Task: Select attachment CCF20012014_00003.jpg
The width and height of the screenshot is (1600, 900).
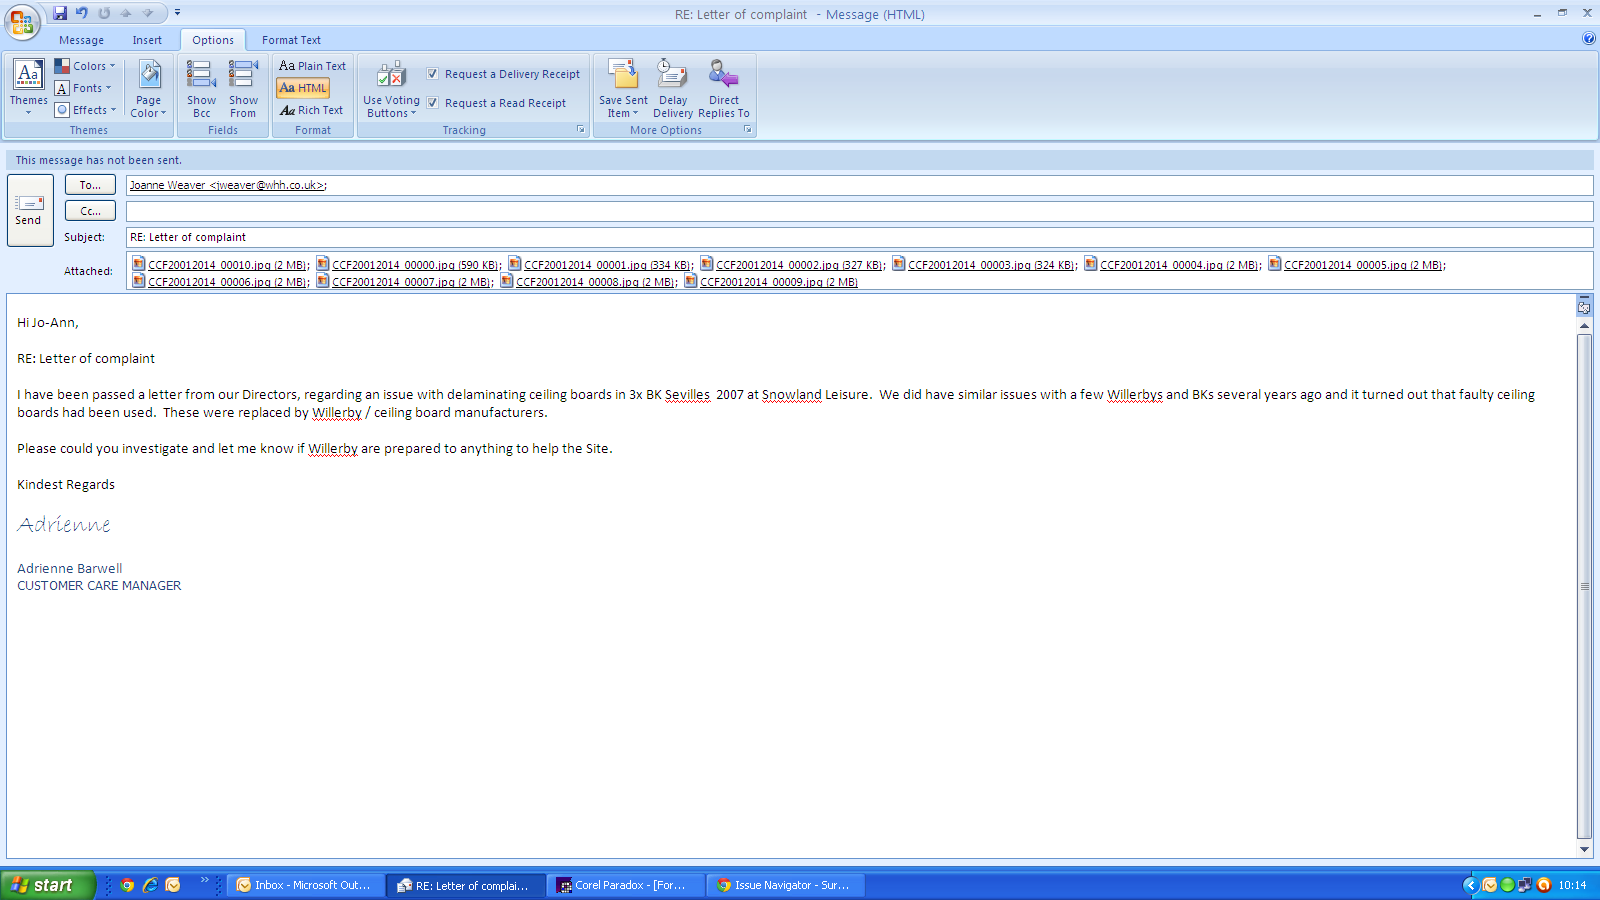Action: tap(984, 265)
